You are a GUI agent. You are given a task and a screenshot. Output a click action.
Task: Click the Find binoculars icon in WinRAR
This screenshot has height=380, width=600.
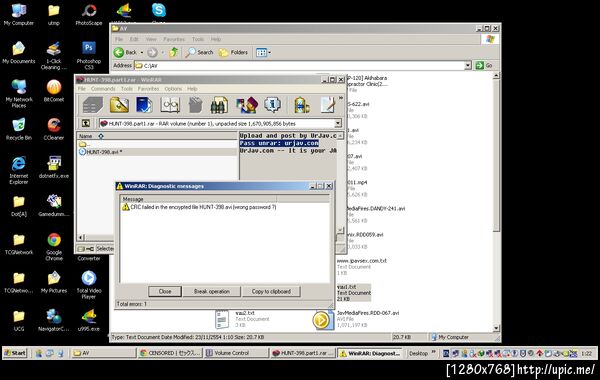(x=219, y=105)
